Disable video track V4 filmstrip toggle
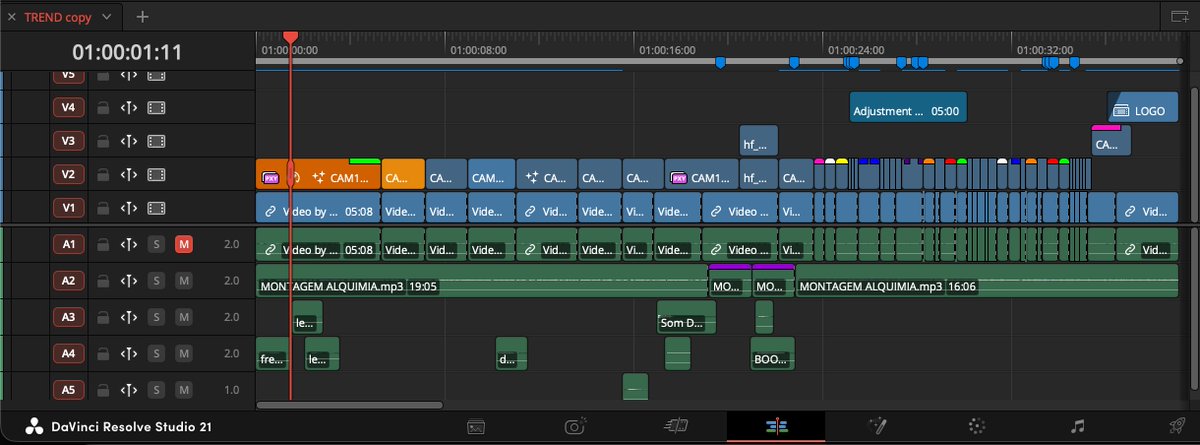 (157, 107)
